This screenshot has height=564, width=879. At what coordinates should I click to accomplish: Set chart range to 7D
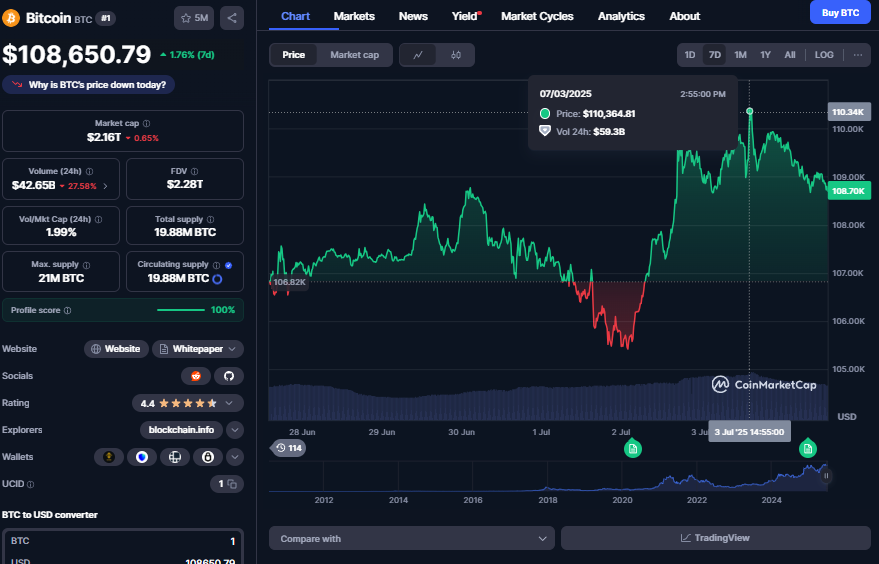[x=715, y=55]
